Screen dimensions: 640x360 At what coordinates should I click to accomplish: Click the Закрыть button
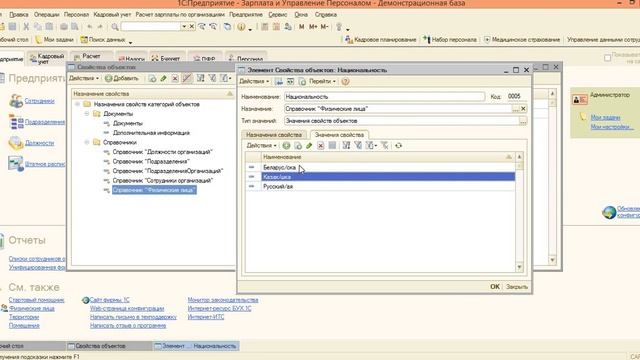point(517,287)
